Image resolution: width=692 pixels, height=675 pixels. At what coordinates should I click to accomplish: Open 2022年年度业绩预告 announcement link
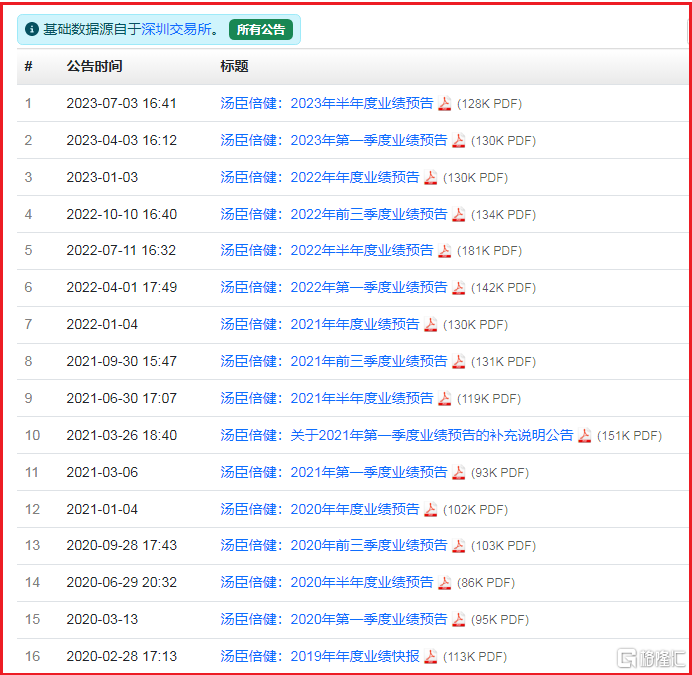pos(320,177)
